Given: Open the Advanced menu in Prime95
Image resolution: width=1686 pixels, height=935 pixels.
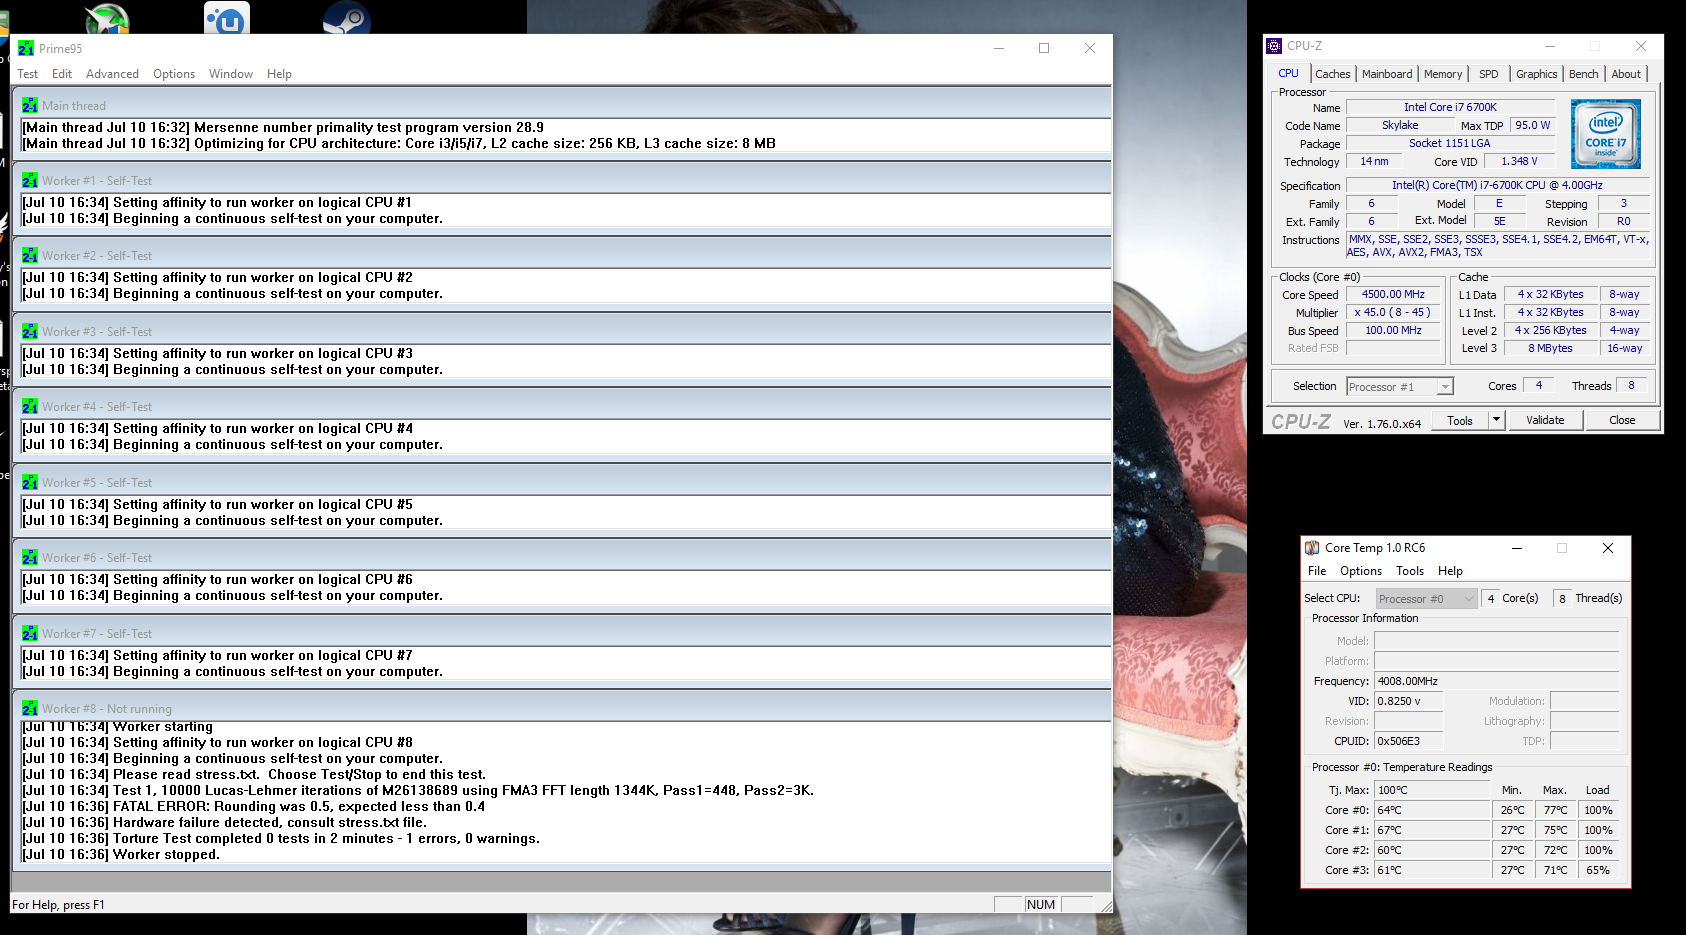Looking at the screenshot, I should (x=112, y=74).
